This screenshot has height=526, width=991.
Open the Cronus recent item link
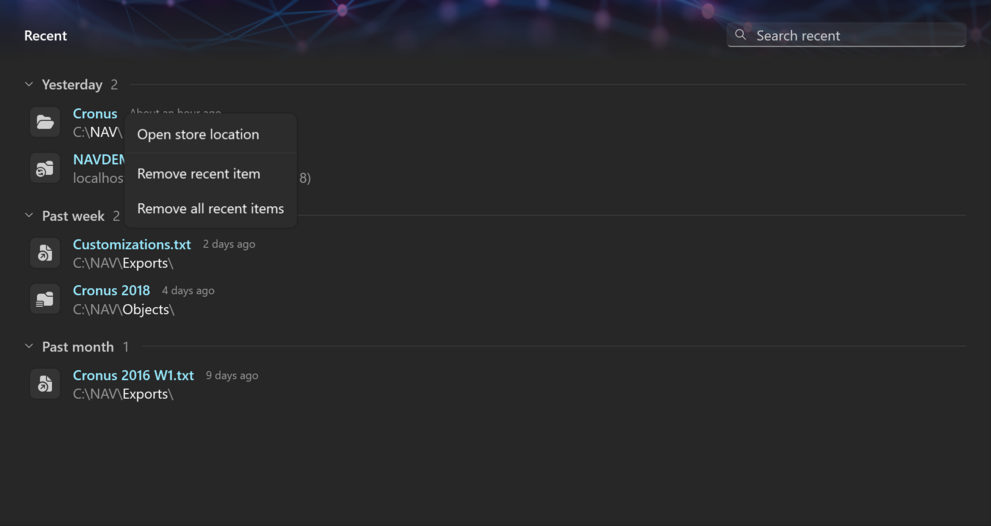(95, 114)
